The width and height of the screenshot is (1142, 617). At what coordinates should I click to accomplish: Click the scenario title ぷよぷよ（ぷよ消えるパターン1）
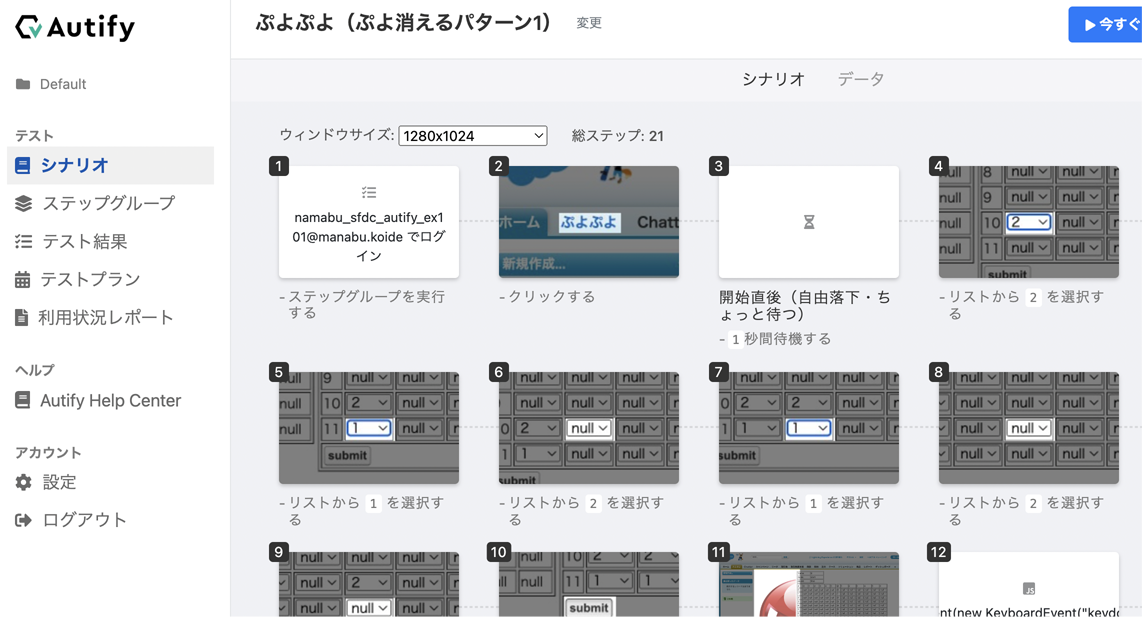pos(403,23)
